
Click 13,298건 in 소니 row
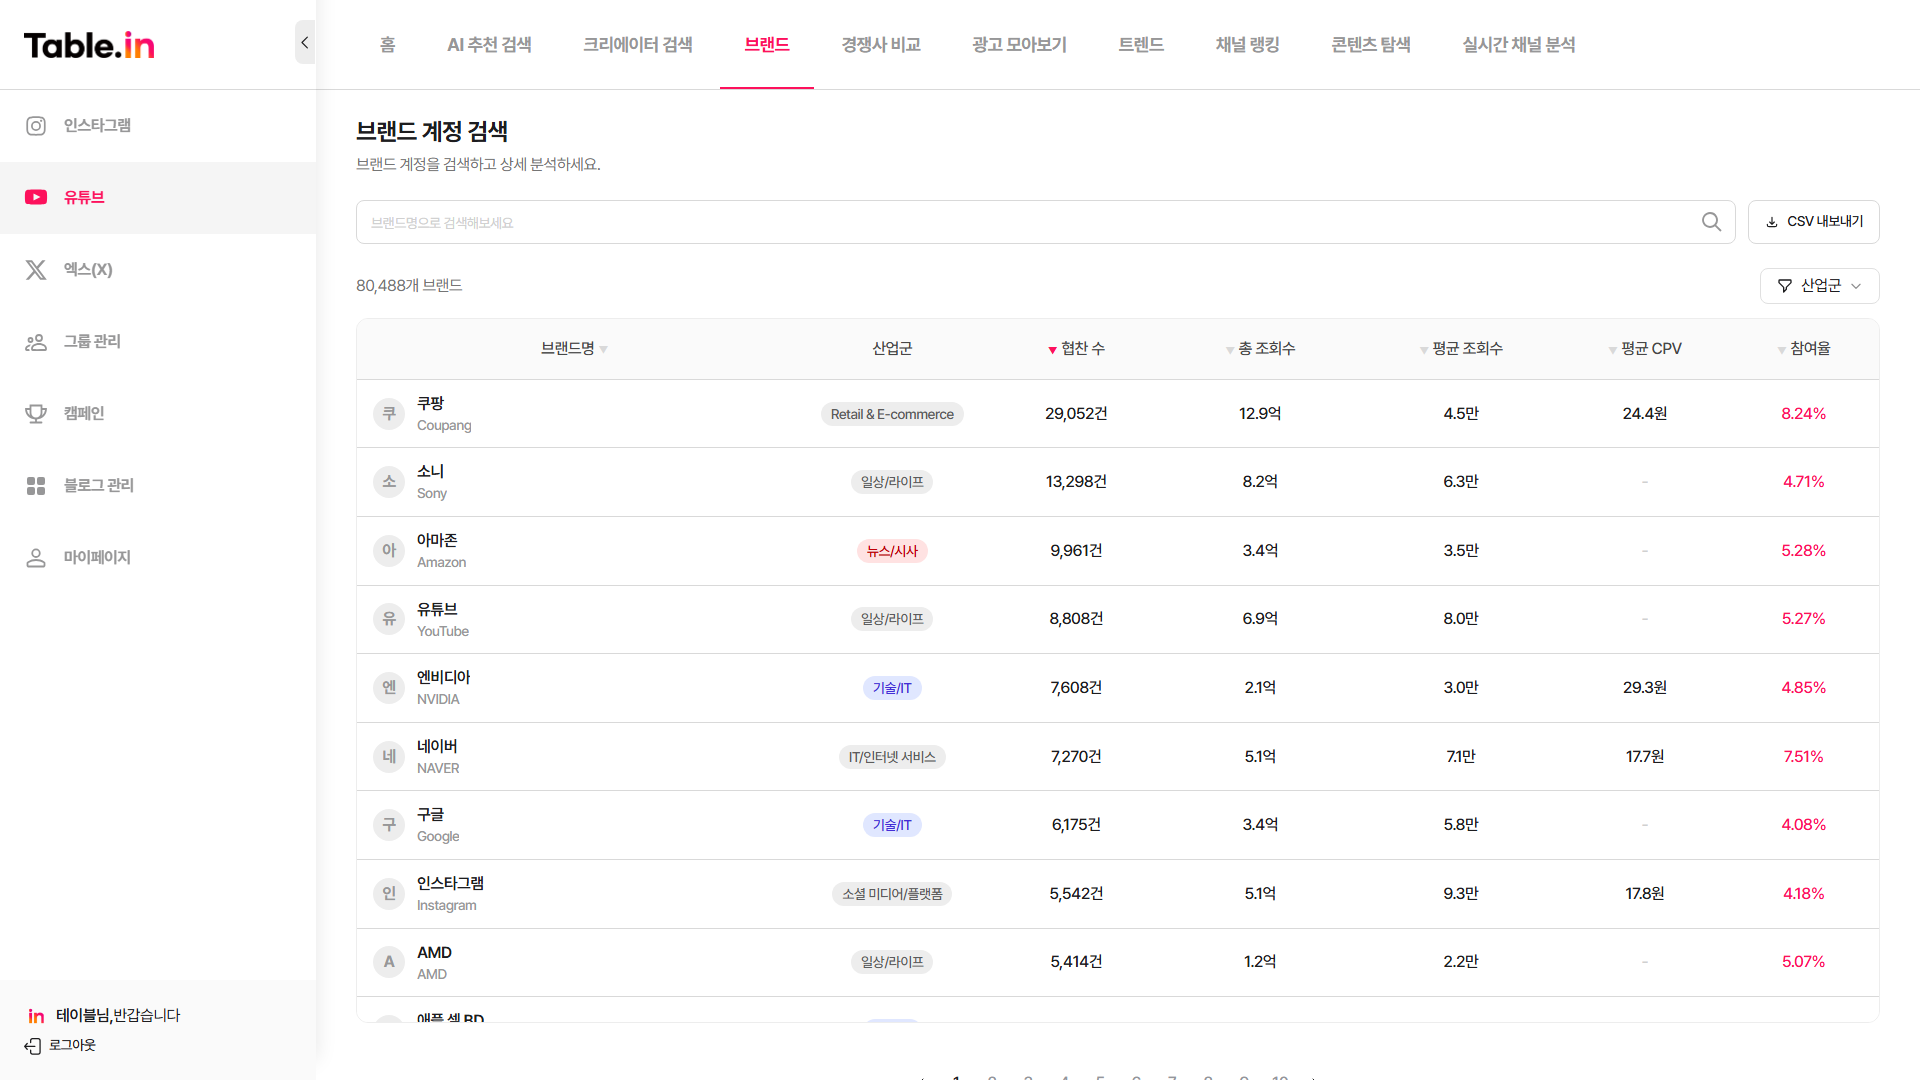click(1076, 482)
